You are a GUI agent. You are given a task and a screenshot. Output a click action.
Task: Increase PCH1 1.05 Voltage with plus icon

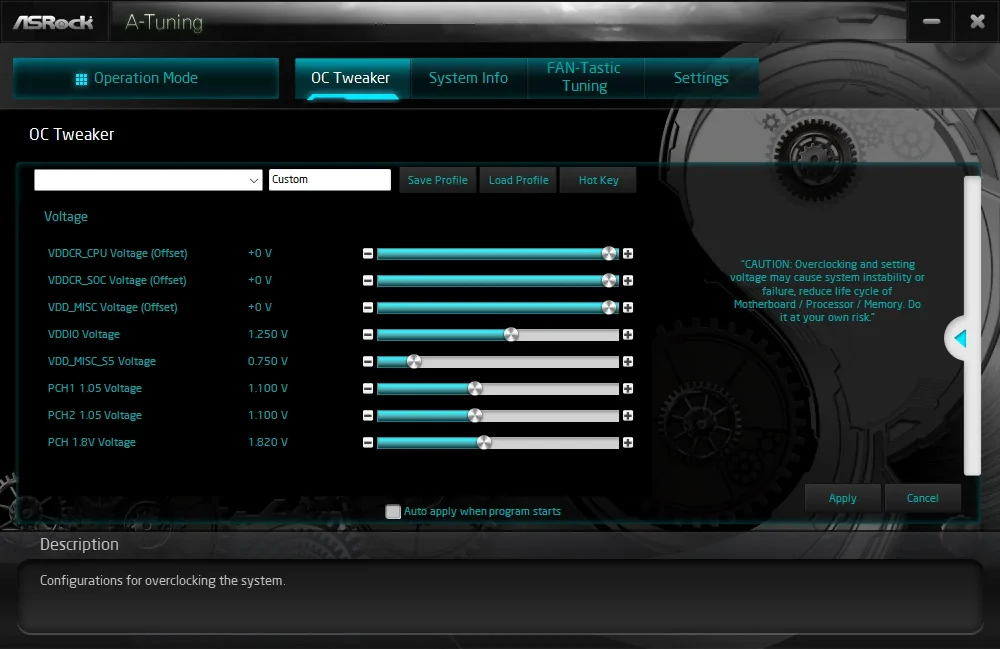tap(628, 388)
